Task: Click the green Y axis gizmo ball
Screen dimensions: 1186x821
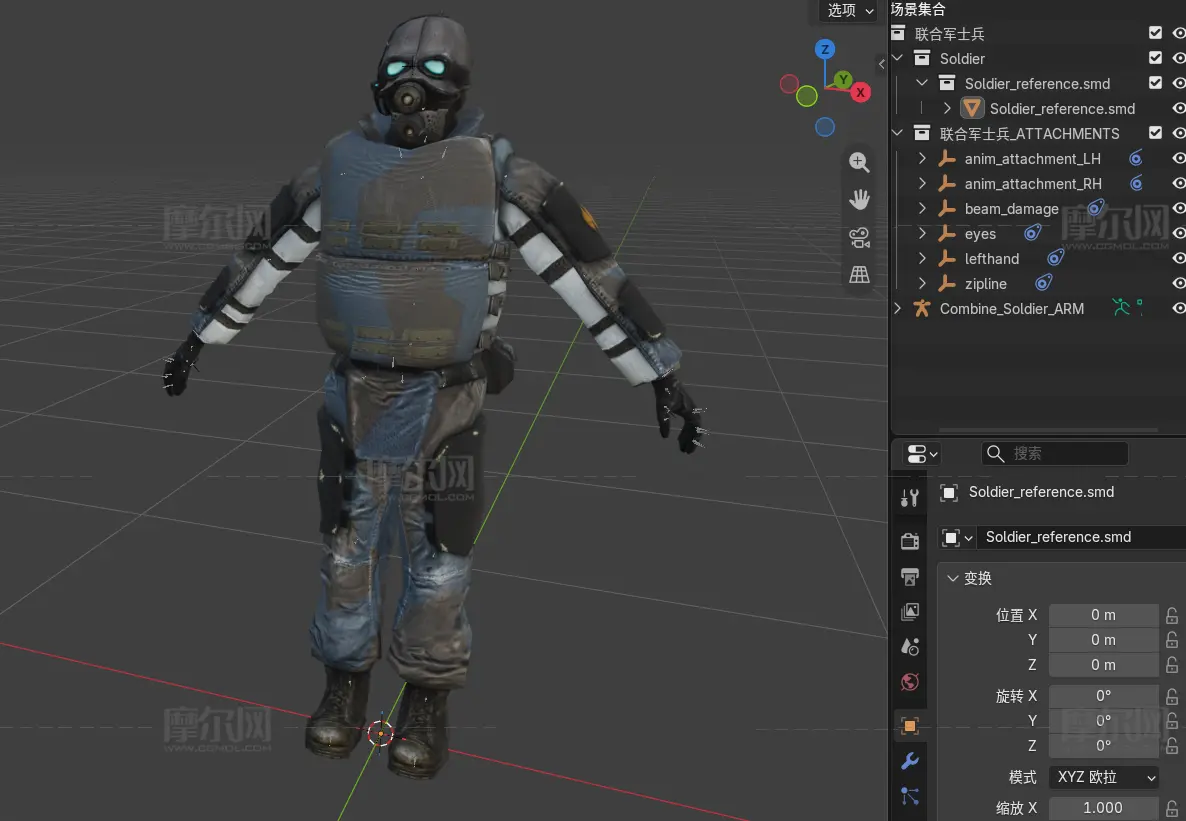Action: coord(843,79)
